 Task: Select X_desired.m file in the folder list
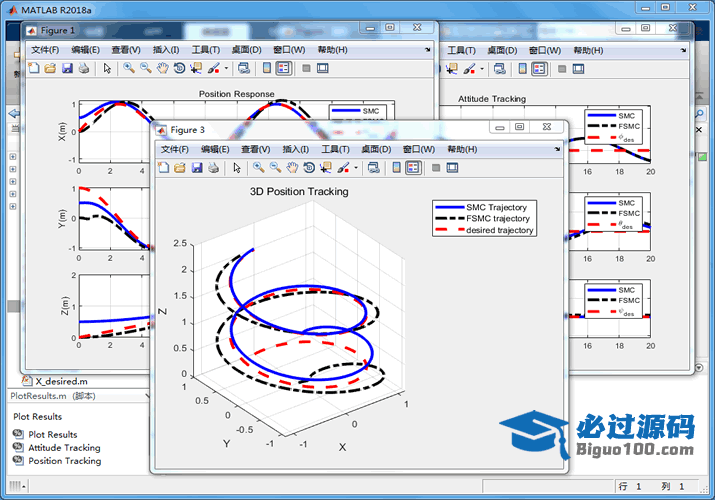pos(55,381)
